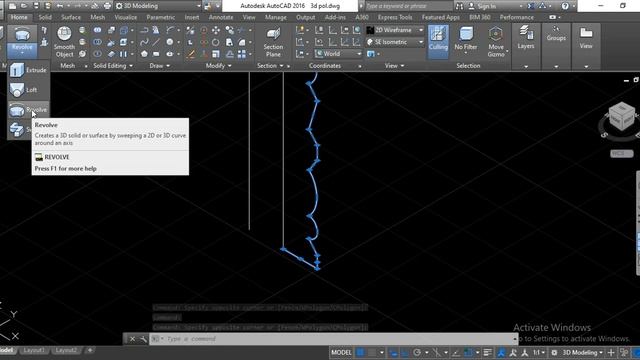
Task: Open the Express Tools ribbon tab
Action: point(395,17)
